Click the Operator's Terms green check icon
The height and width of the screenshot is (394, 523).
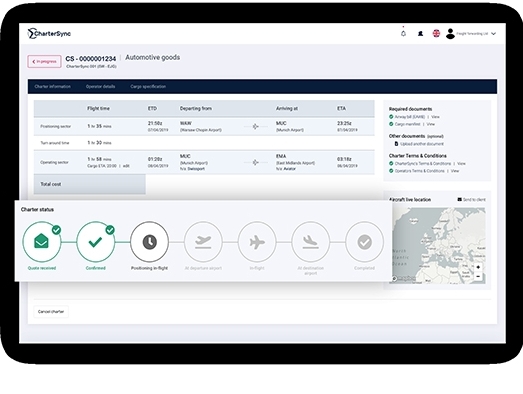coord(391,171)
